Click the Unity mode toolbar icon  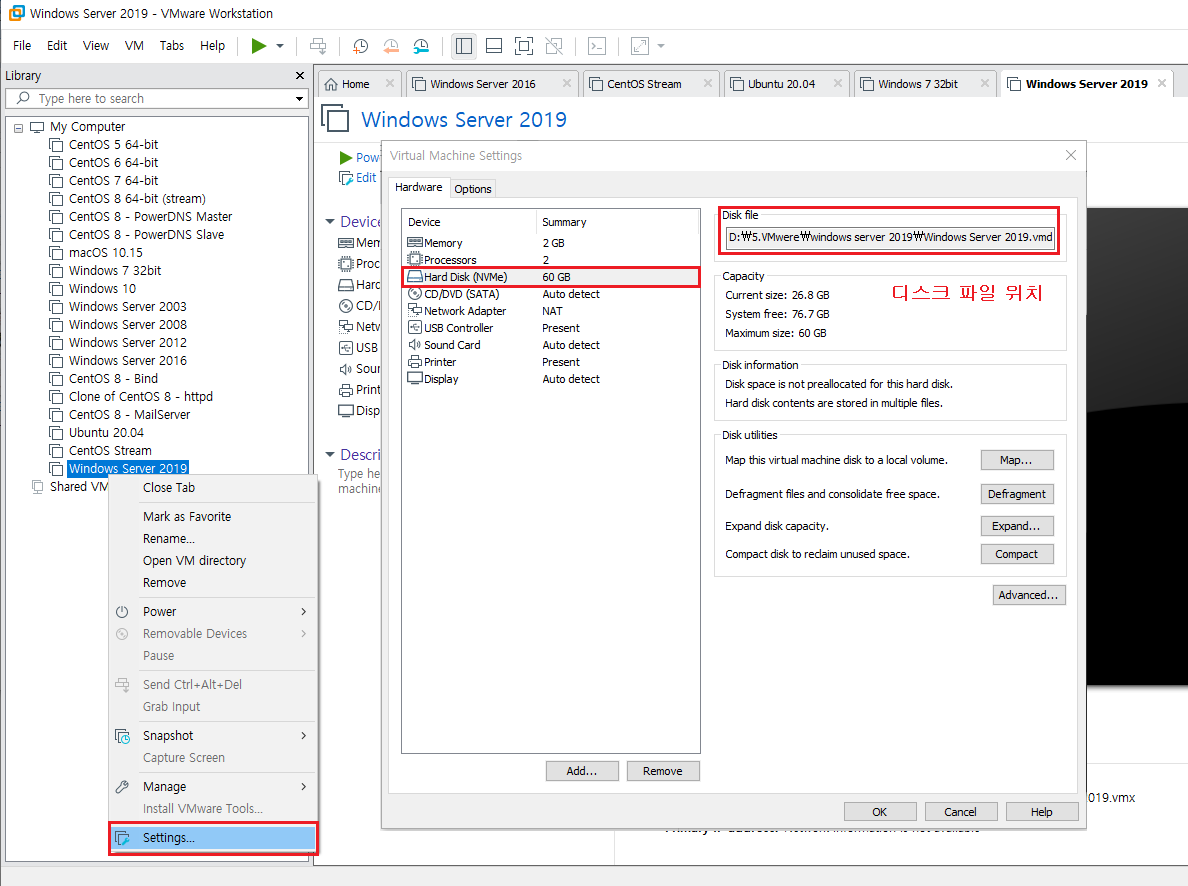pyautogui.click(x=554, y=46)
